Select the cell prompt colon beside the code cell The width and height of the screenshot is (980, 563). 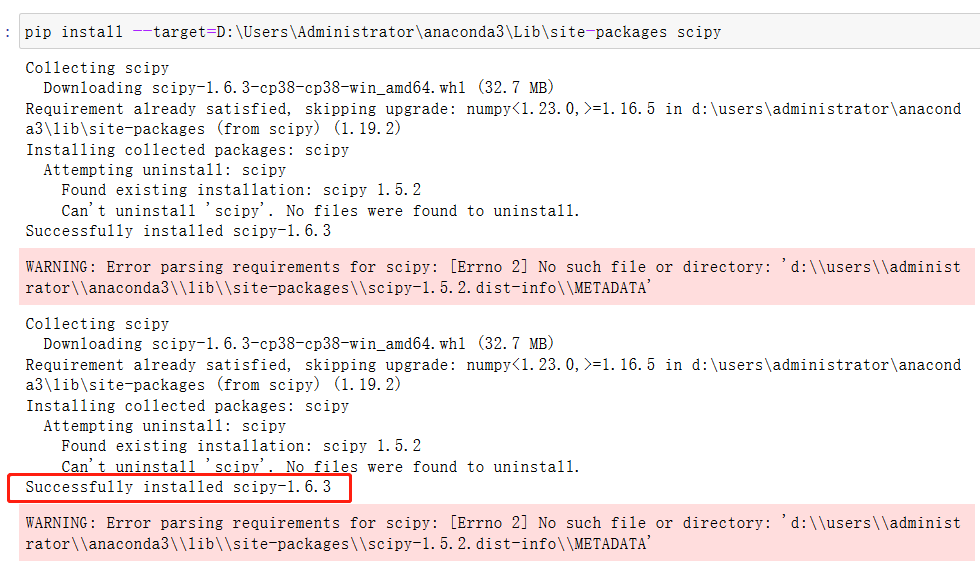7,32
